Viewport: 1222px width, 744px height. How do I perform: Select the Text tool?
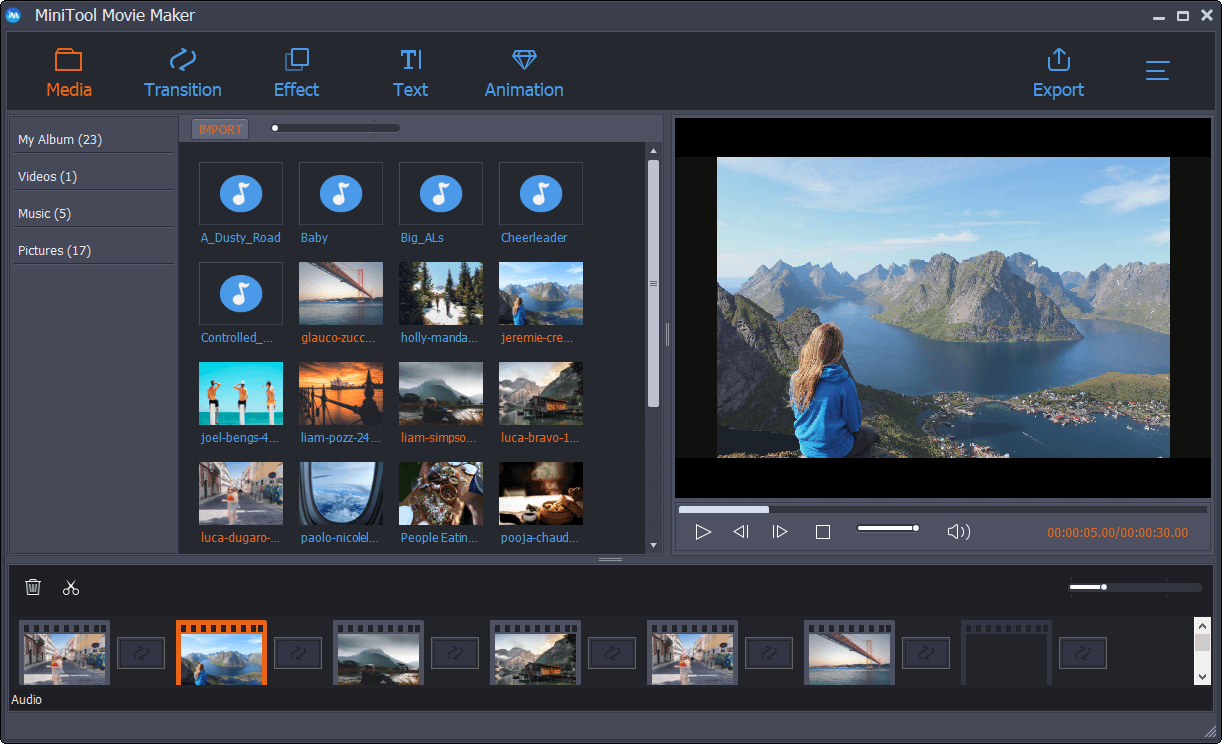point(410,70)
